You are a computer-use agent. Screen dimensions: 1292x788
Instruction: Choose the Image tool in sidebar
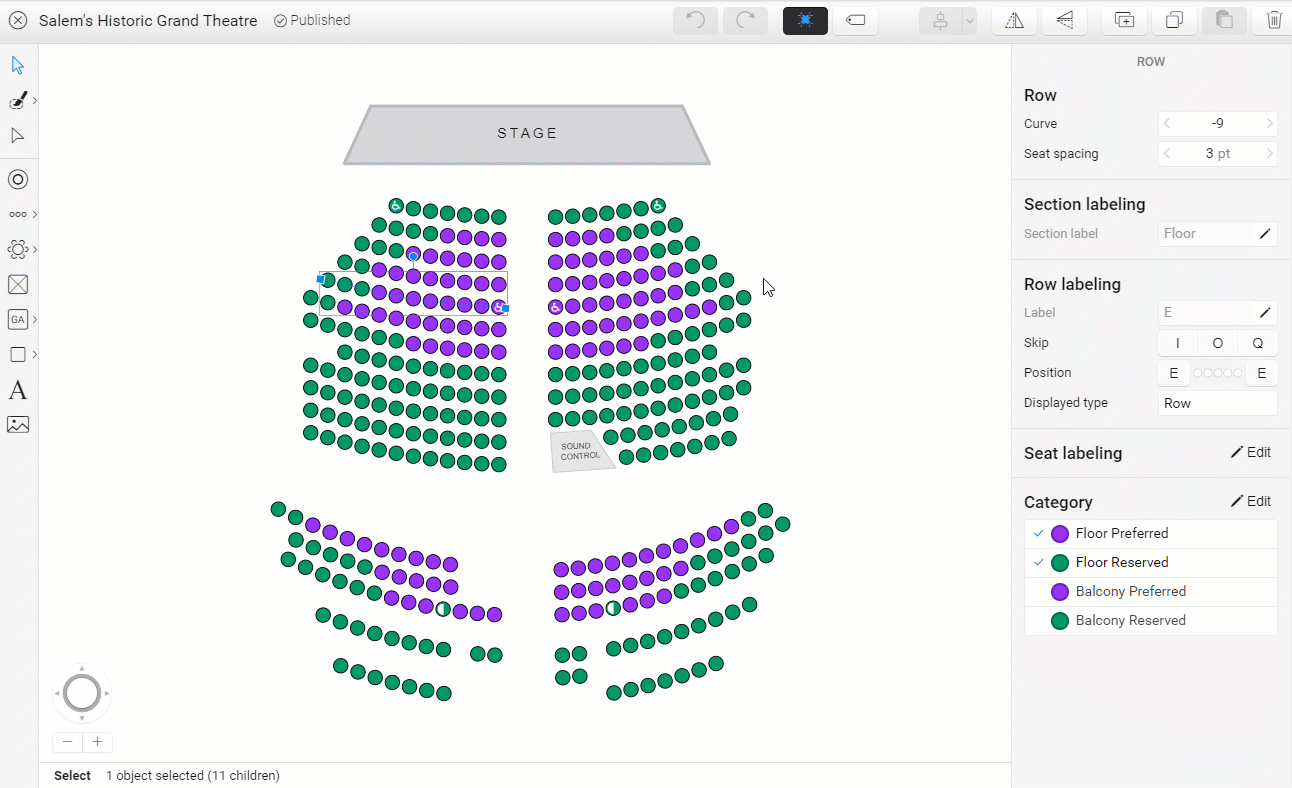pyautogui.click(x=17, y=424)
